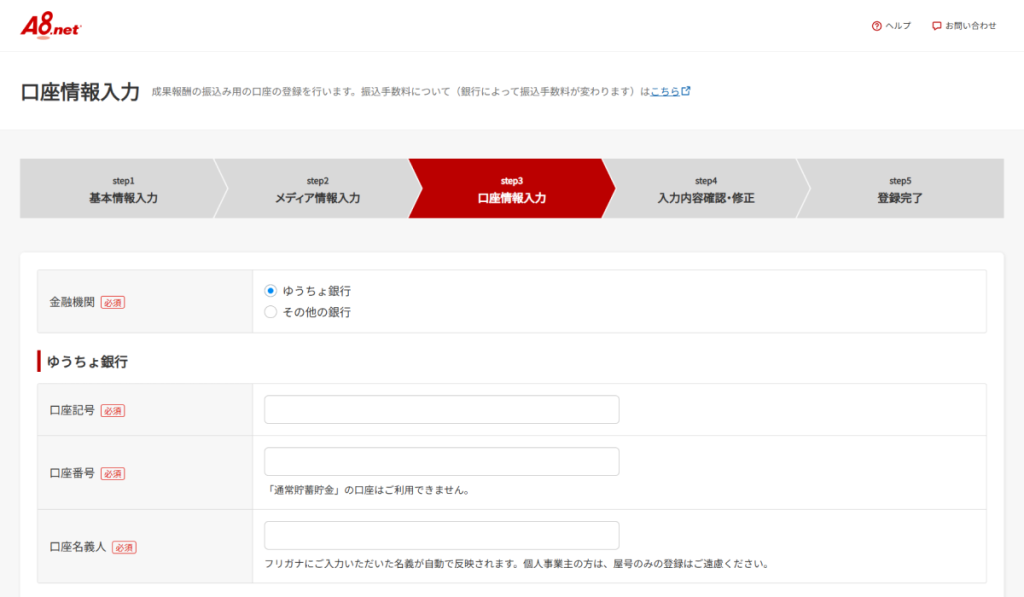Click the 口座名義人 field label
Image resolution: width=1024 pixels, height=597 pixels.
click(78, 547)
